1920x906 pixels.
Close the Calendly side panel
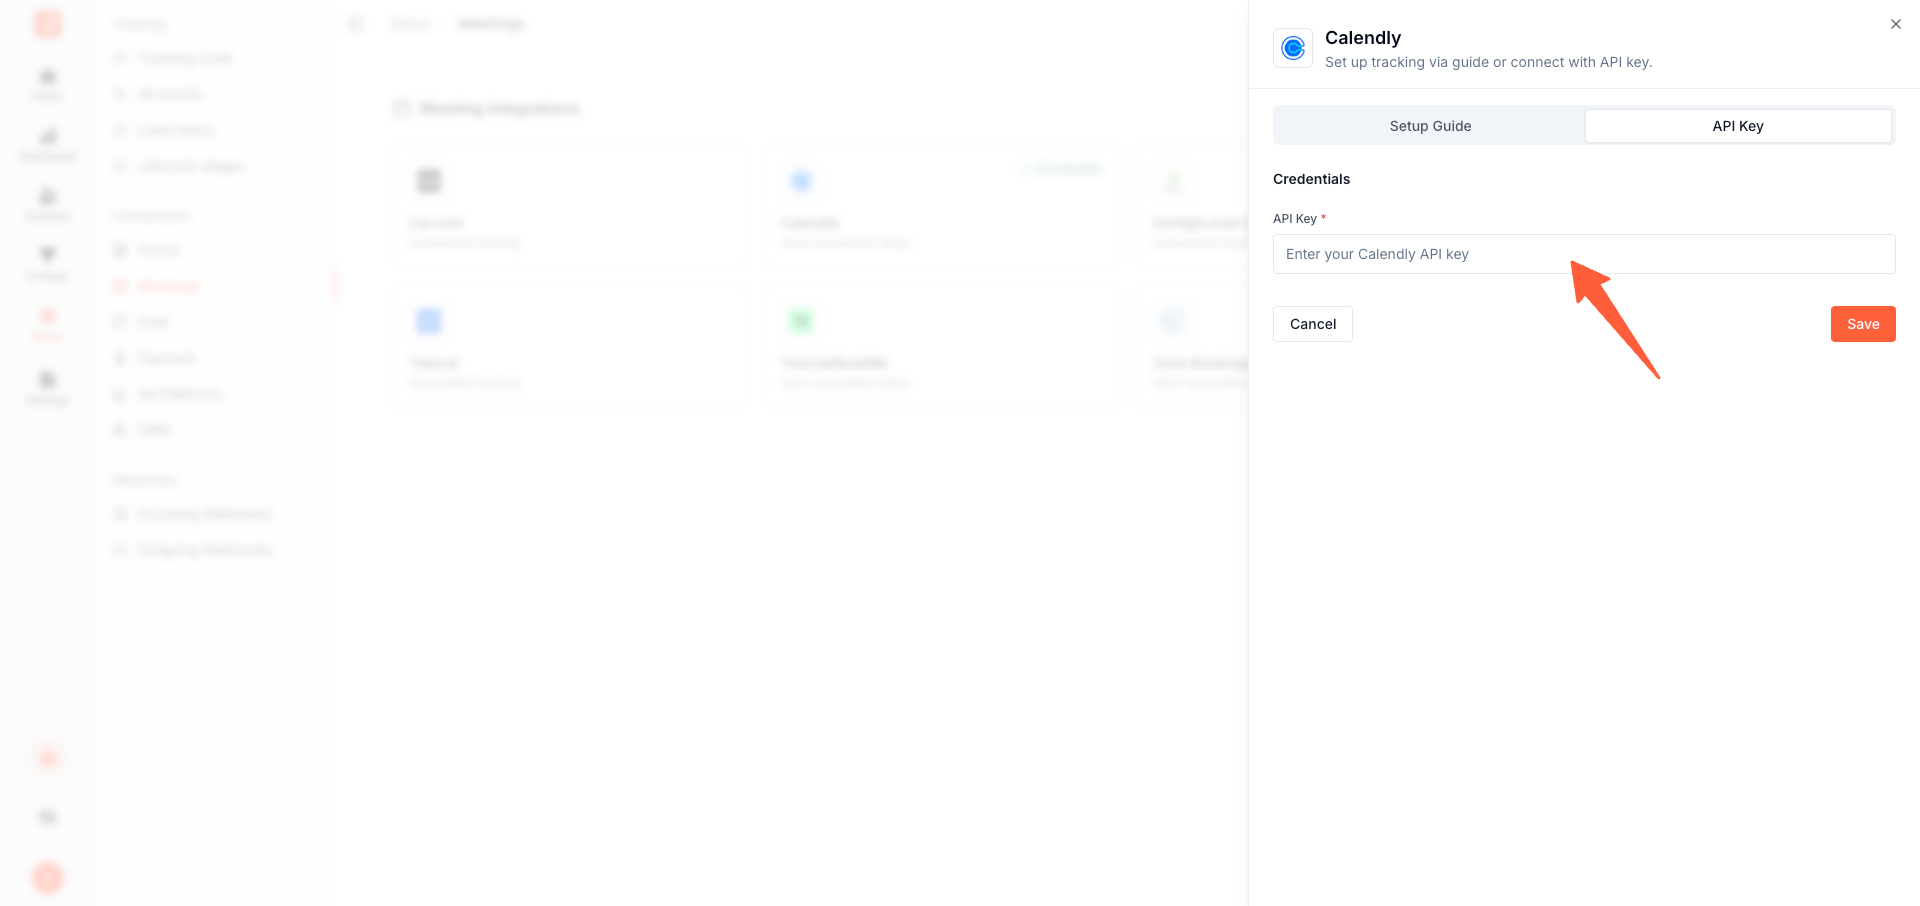point(1896,24)
